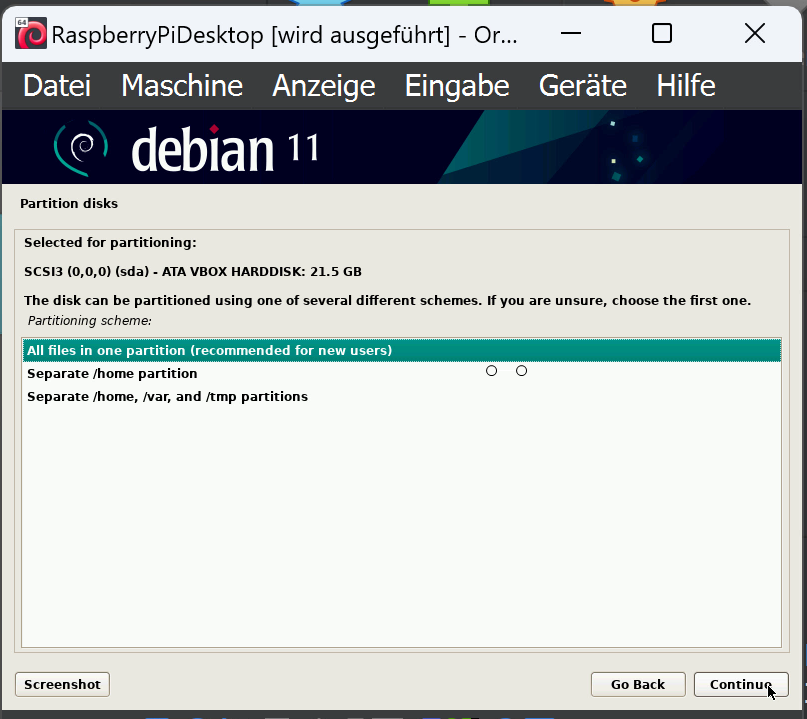Minimize the RaspberryPiDesktop VM window
This screenshot has height=719, width=807.
pyautogui.click(x=571, y=34)
